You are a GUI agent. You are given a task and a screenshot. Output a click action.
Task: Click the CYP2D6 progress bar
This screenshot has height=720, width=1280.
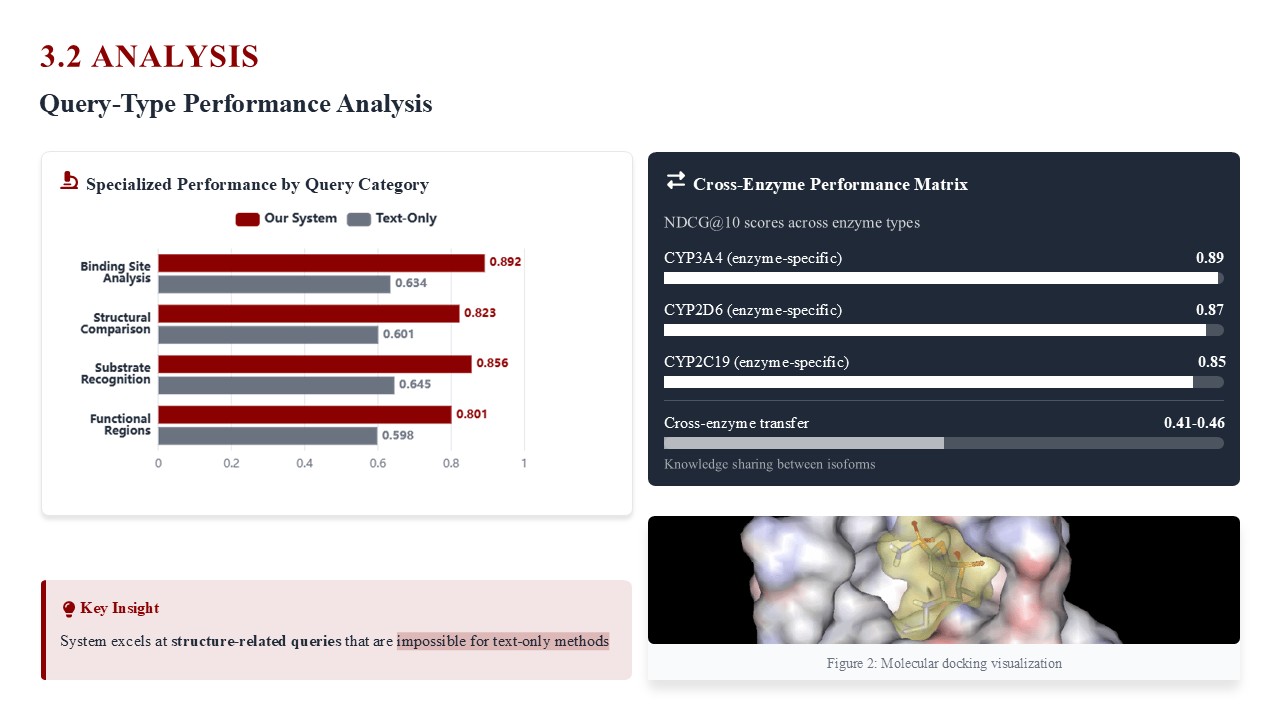[944, 330]
